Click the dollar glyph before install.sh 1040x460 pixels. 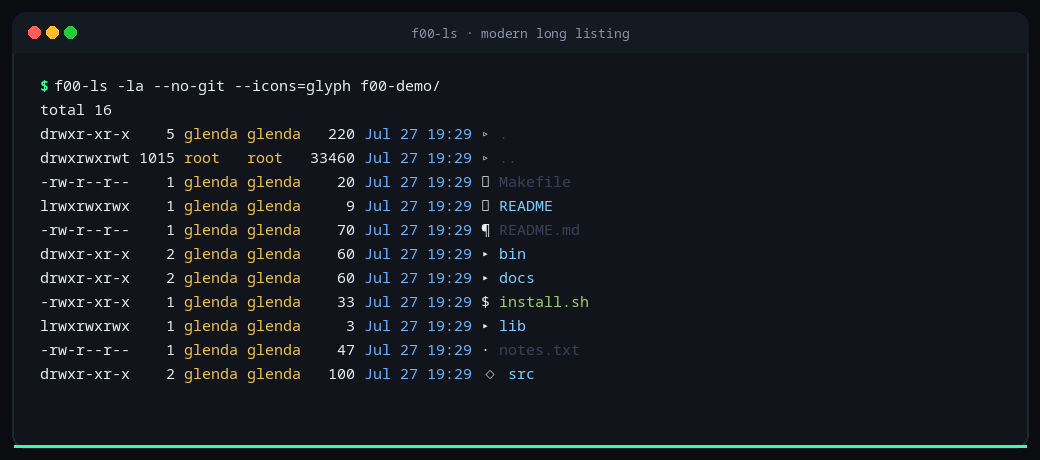pos(486,302)
